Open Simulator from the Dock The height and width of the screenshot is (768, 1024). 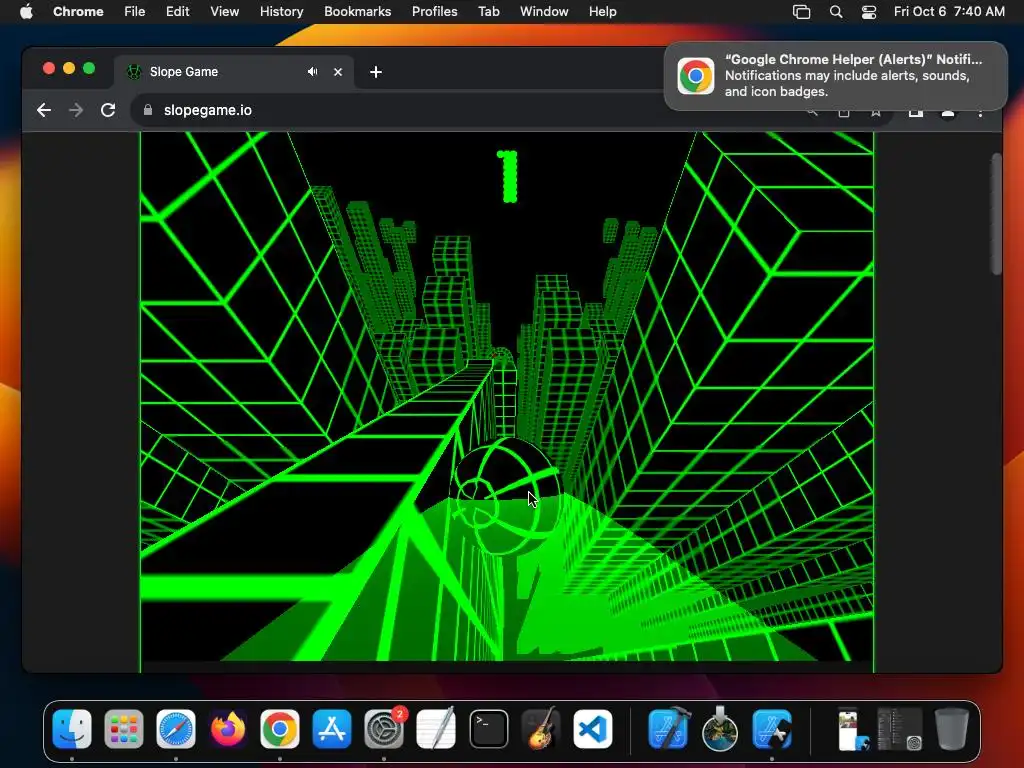(772, 729)
